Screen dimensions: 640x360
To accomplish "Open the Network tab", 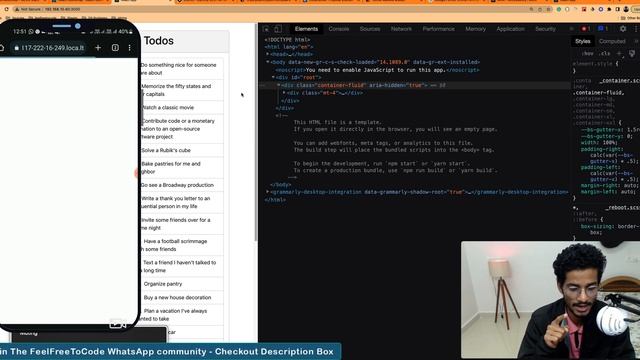I will point(401,29).
